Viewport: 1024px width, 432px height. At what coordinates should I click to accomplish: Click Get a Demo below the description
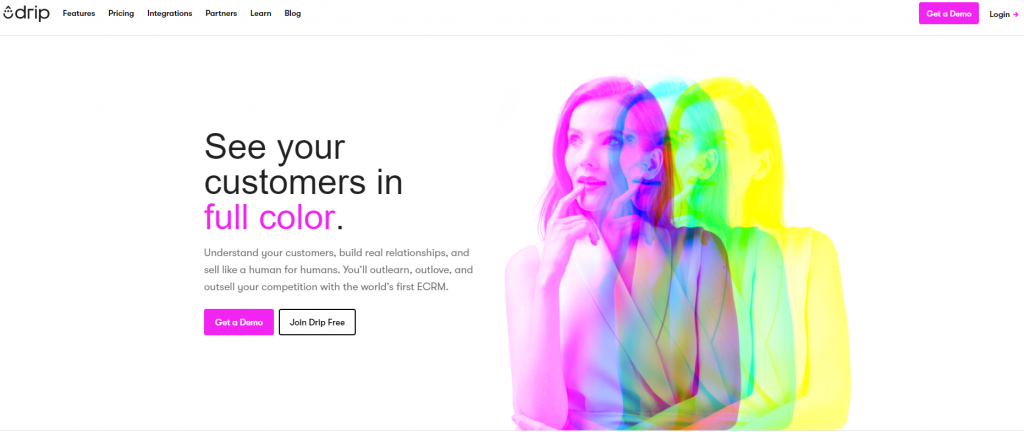[239, 322]
